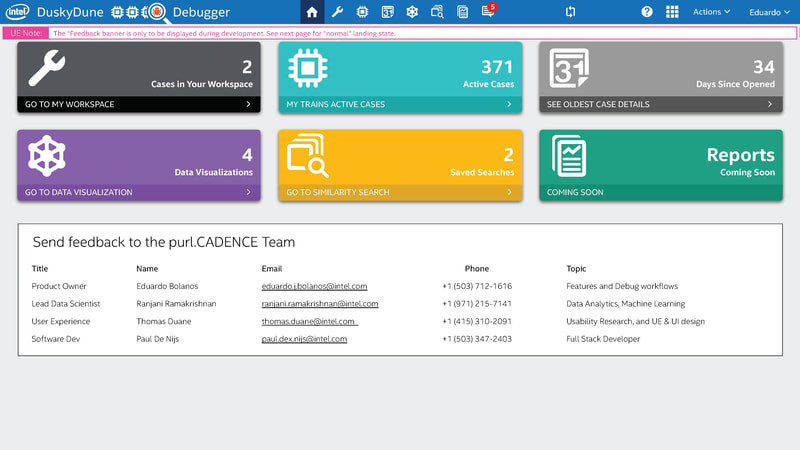Click SEE OLDEST CASE DETAILS link
The image size is (800, 450).
coord(598,104)
